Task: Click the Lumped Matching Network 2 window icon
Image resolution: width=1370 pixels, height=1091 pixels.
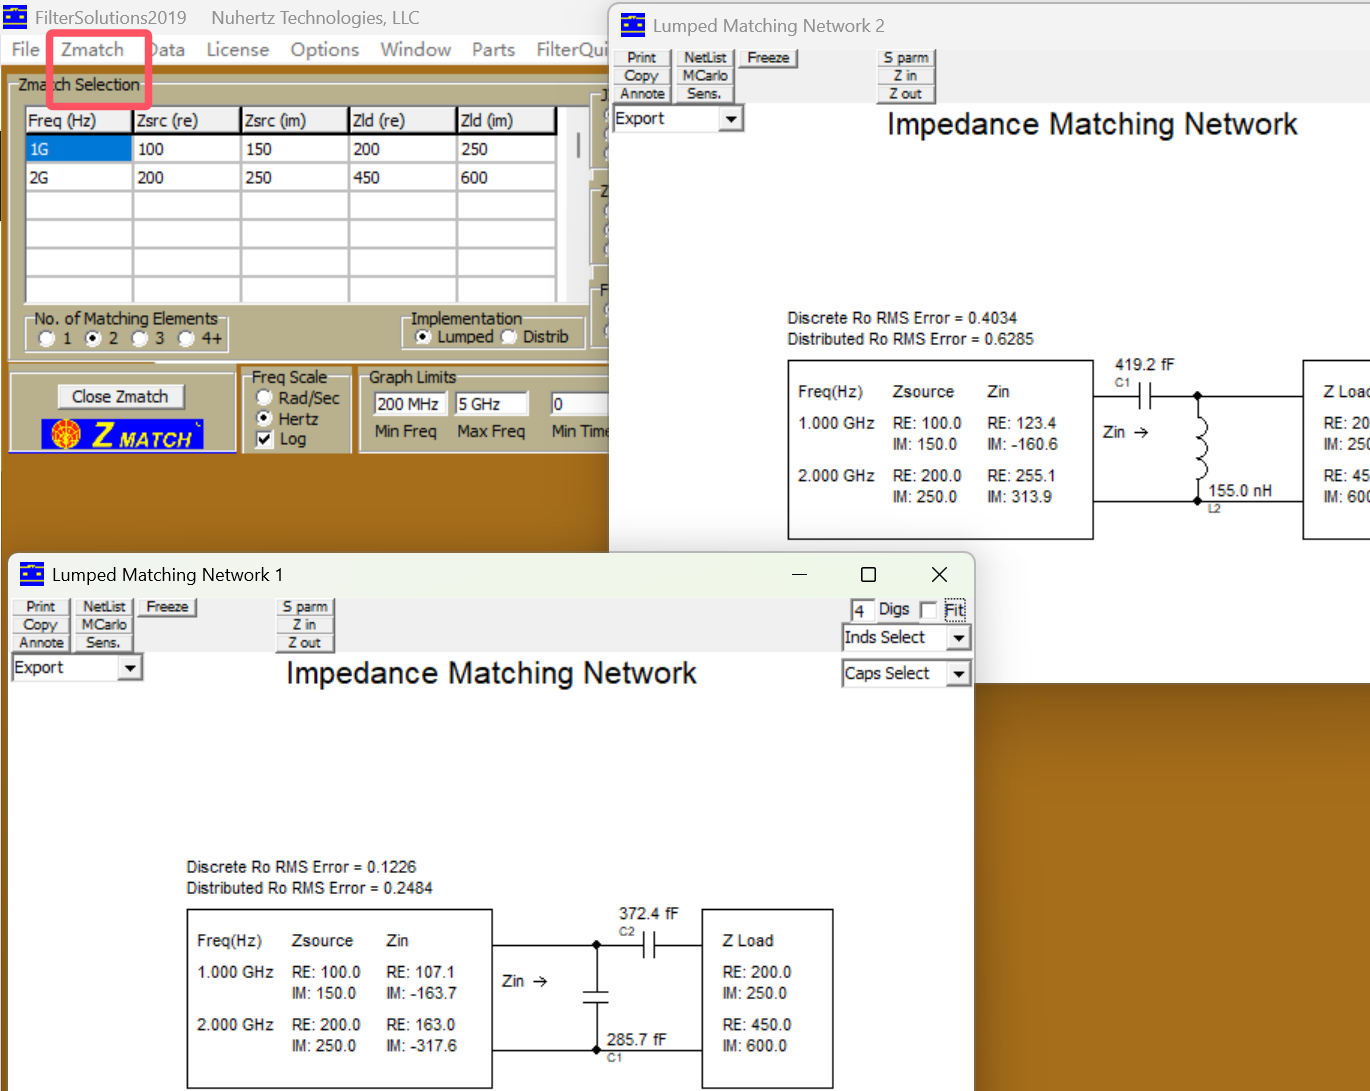Action: [x=633, y=25]
